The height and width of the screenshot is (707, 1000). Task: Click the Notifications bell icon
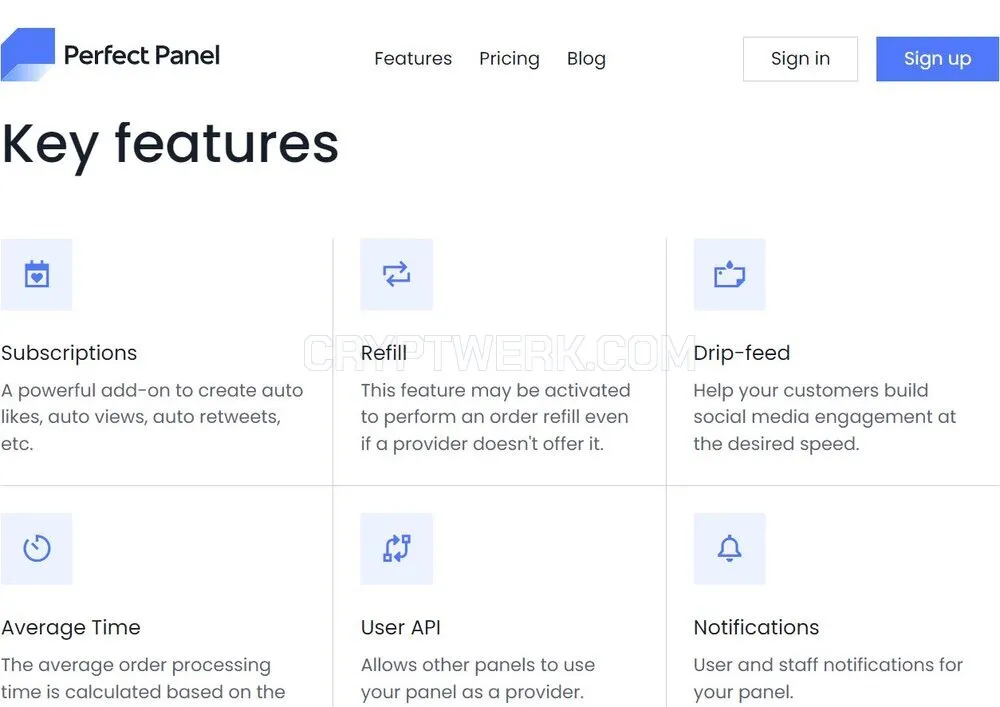pos(730,549)
